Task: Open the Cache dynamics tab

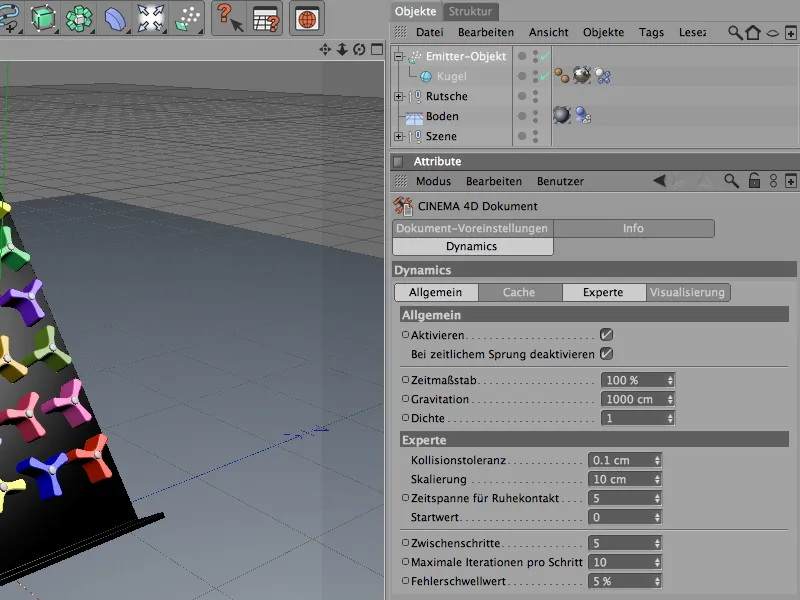Action: pyautogui.click(x=519, y=293)
